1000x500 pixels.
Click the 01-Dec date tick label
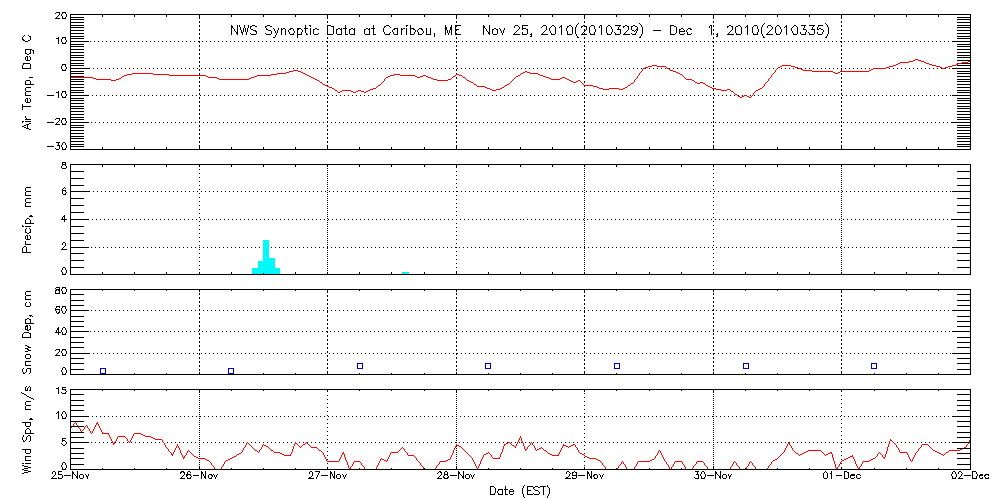(841, 478)
